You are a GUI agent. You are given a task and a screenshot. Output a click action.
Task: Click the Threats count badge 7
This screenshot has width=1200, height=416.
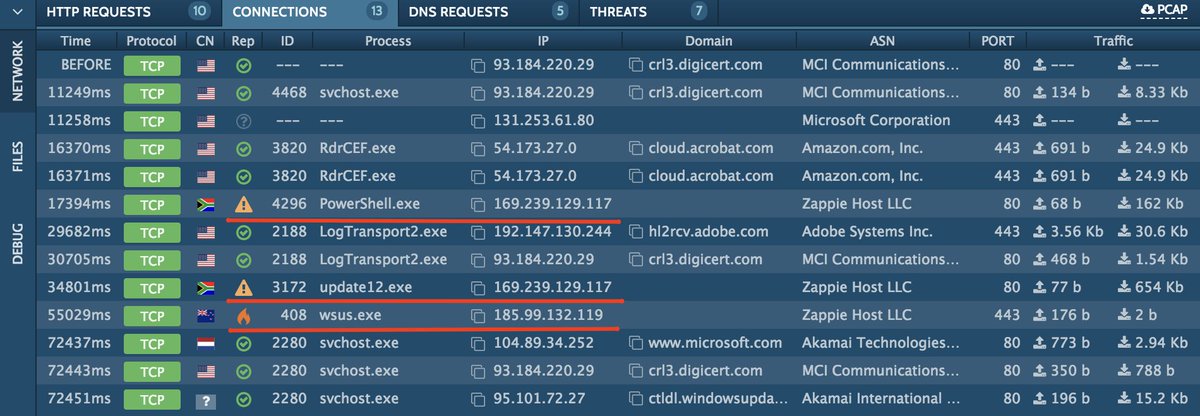coord(699,12)
